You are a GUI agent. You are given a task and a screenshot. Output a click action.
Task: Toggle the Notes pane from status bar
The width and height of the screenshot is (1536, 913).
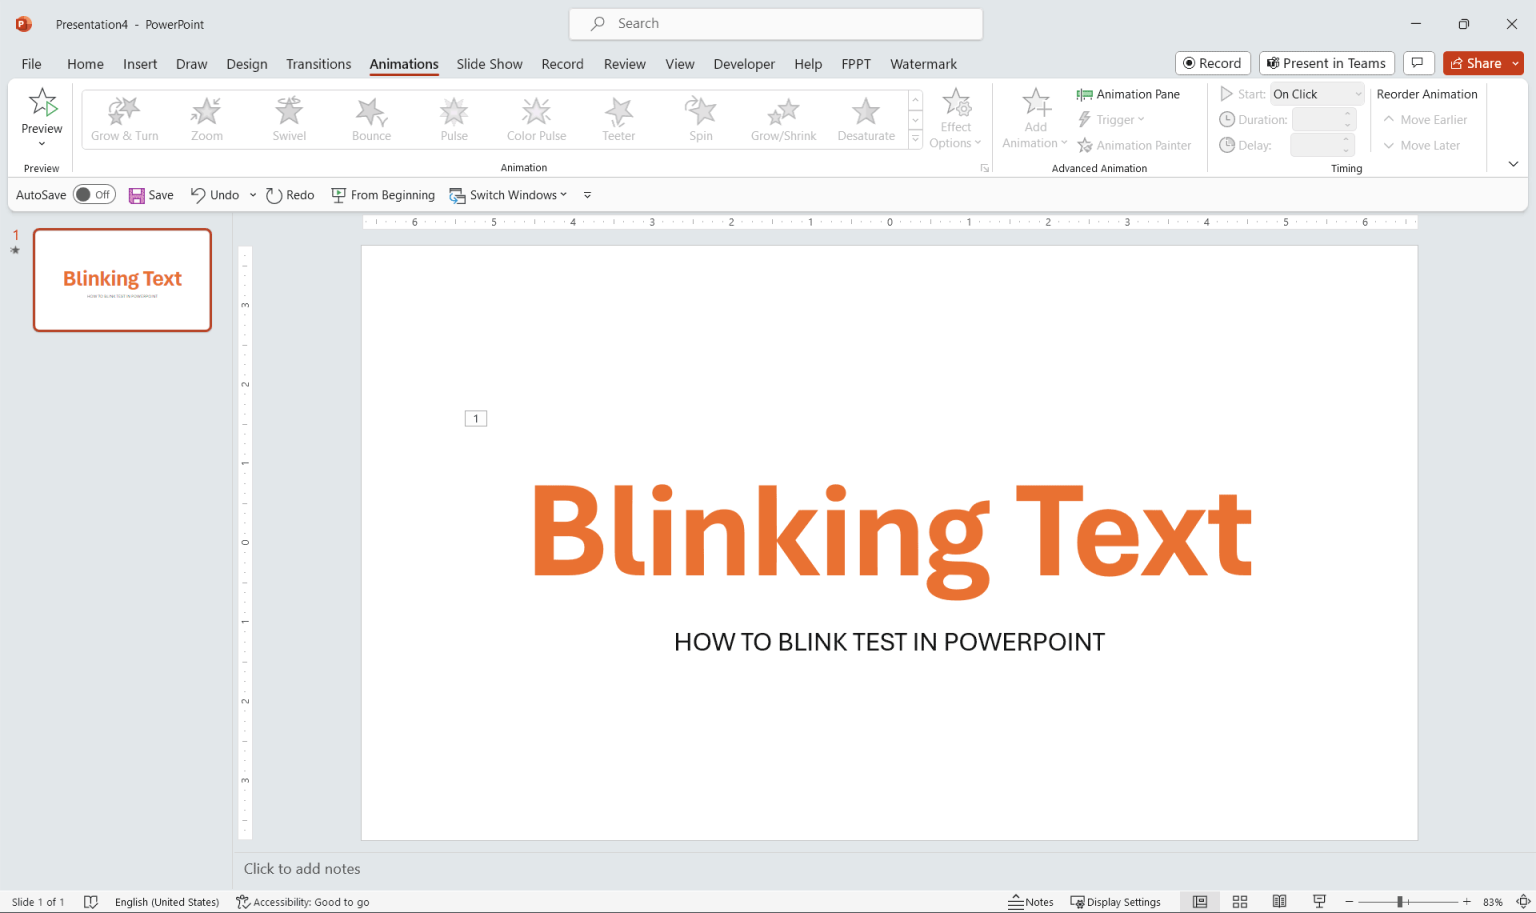(1031, 901)
